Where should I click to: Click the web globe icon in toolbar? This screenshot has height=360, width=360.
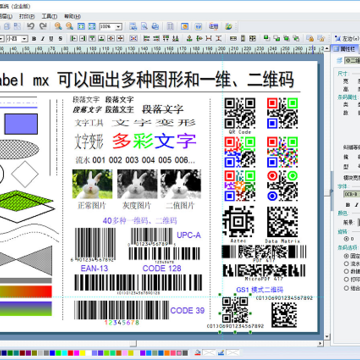click(x=229, y=26)
